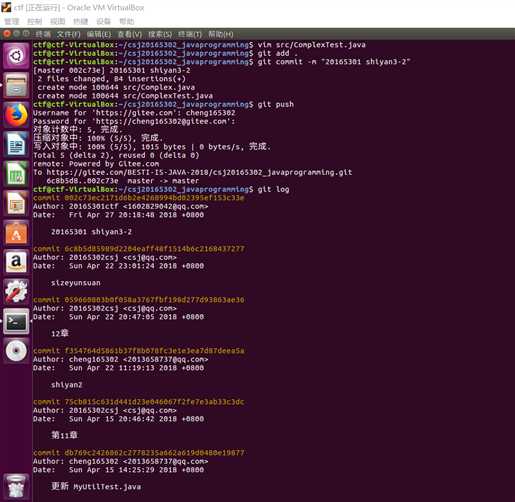Launch LibreOffice Calc from the dock

[x=16, y=173]
